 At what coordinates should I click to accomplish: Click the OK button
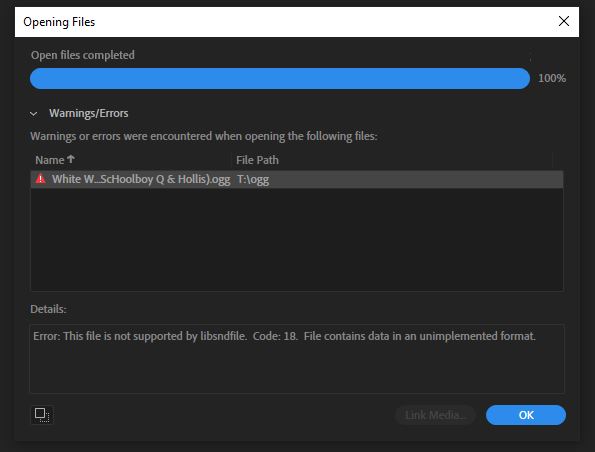click(x=526, y=415)
